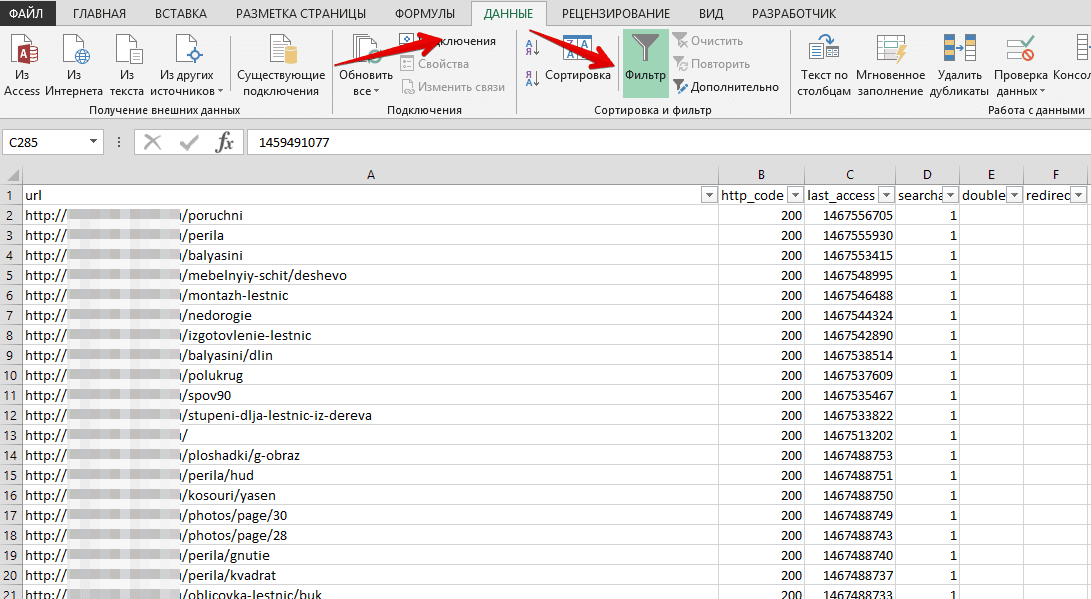
Task: Click cell with /photos/page/30 URL
Action: [x=371, y=516]
